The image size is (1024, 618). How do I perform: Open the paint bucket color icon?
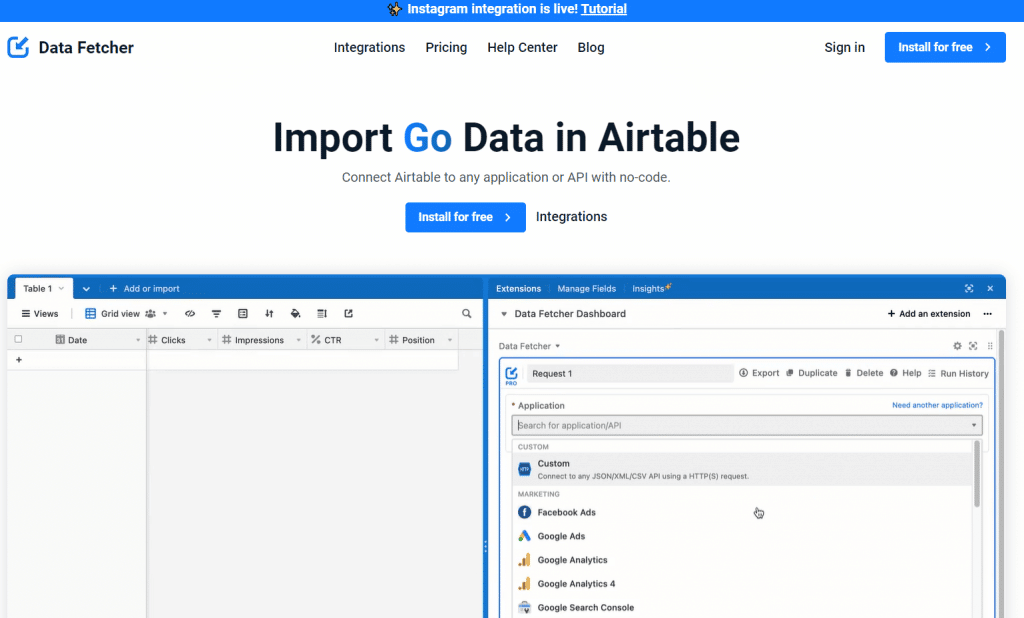pos(295,314)
